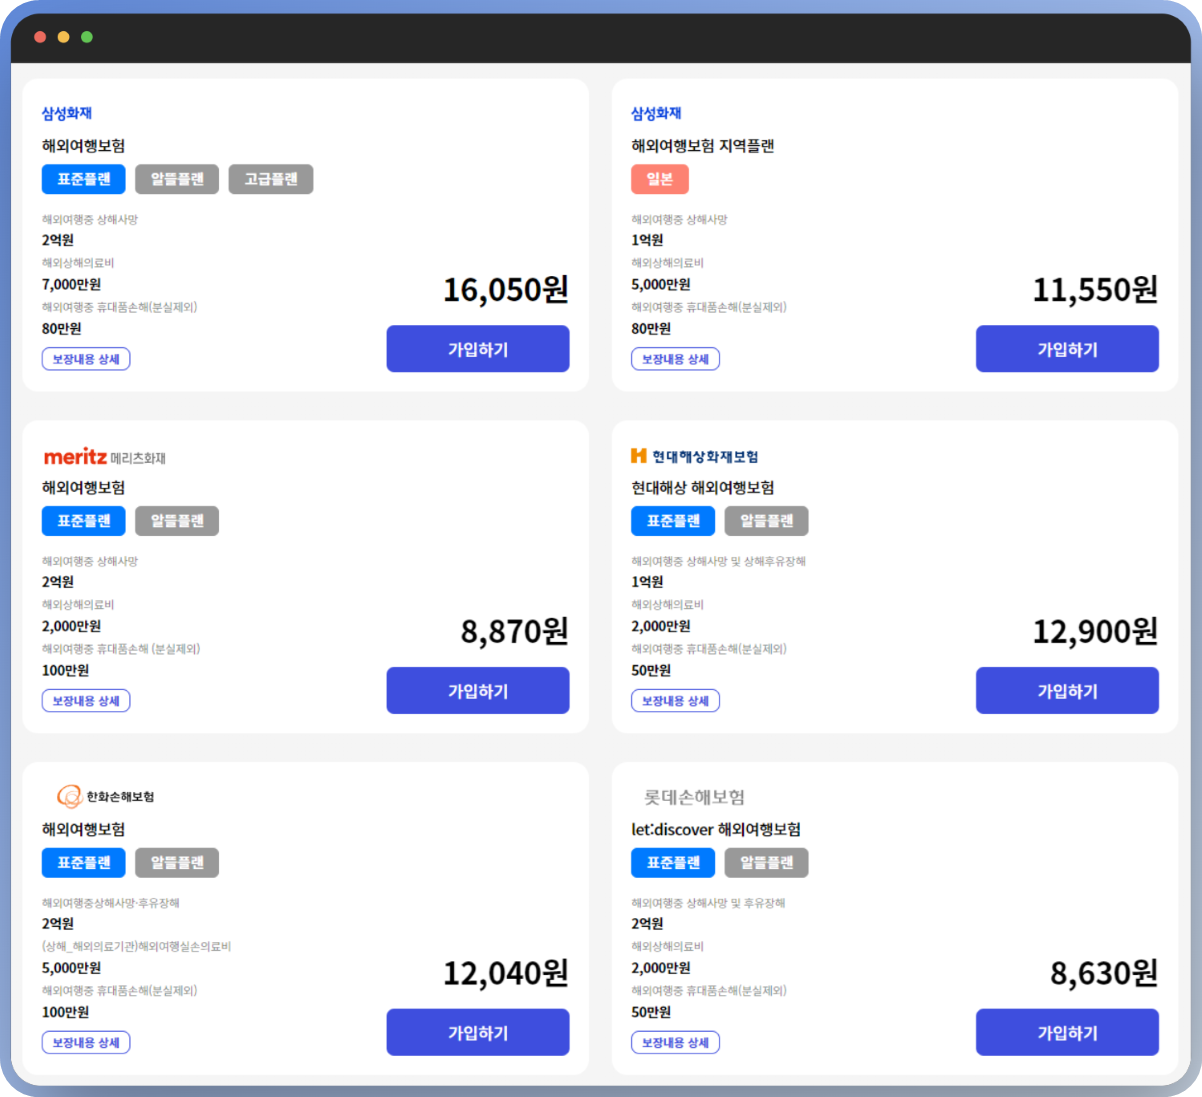Select 표준플랜 tab in 롯데손해보험 card

pos(673,863)
